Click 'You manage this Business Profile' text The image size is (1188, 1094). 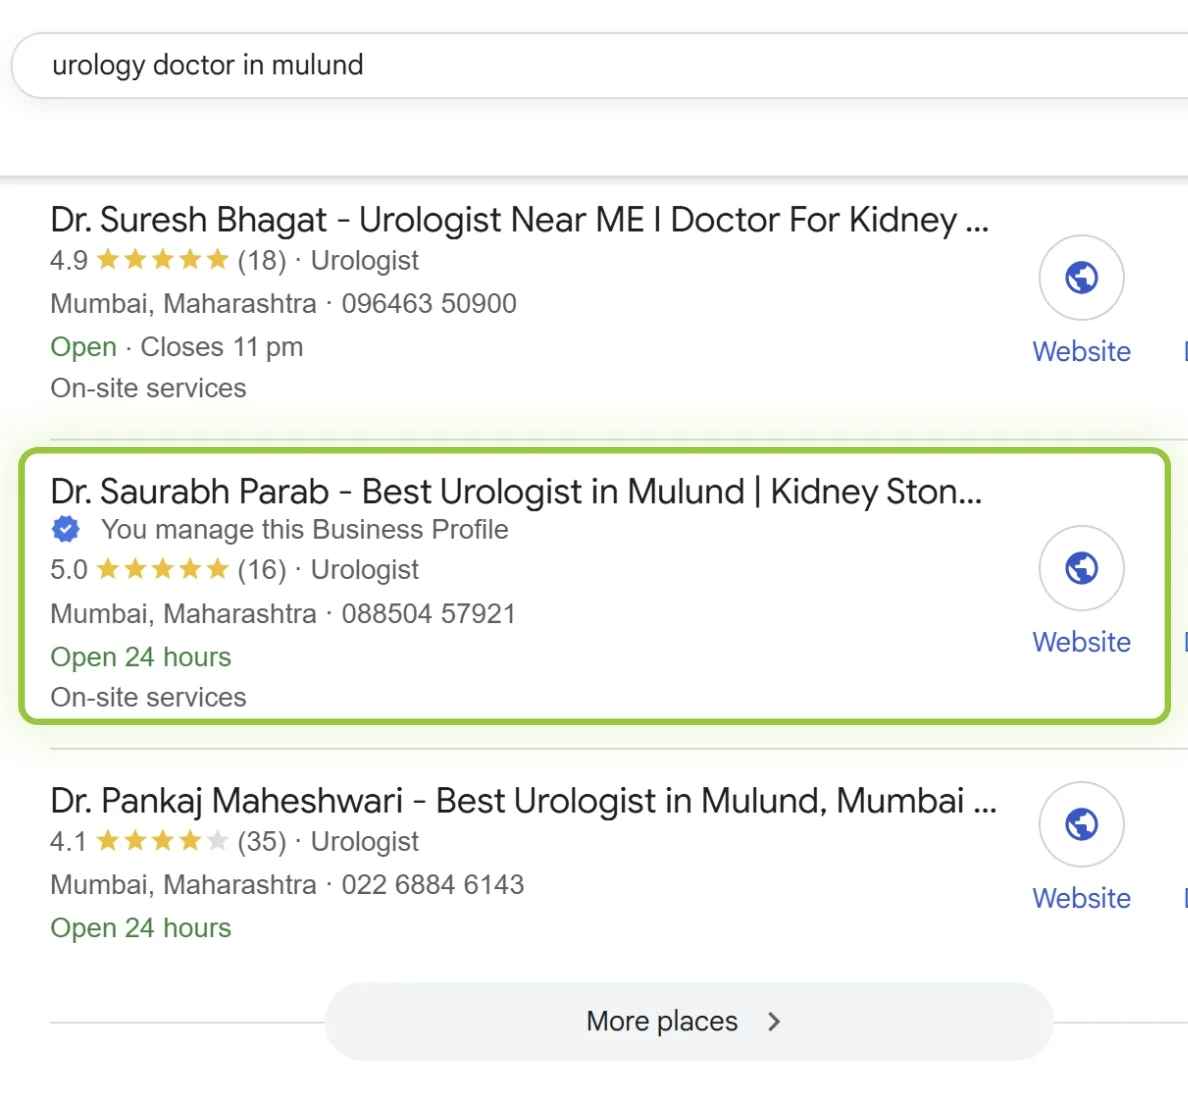point(304,529)
